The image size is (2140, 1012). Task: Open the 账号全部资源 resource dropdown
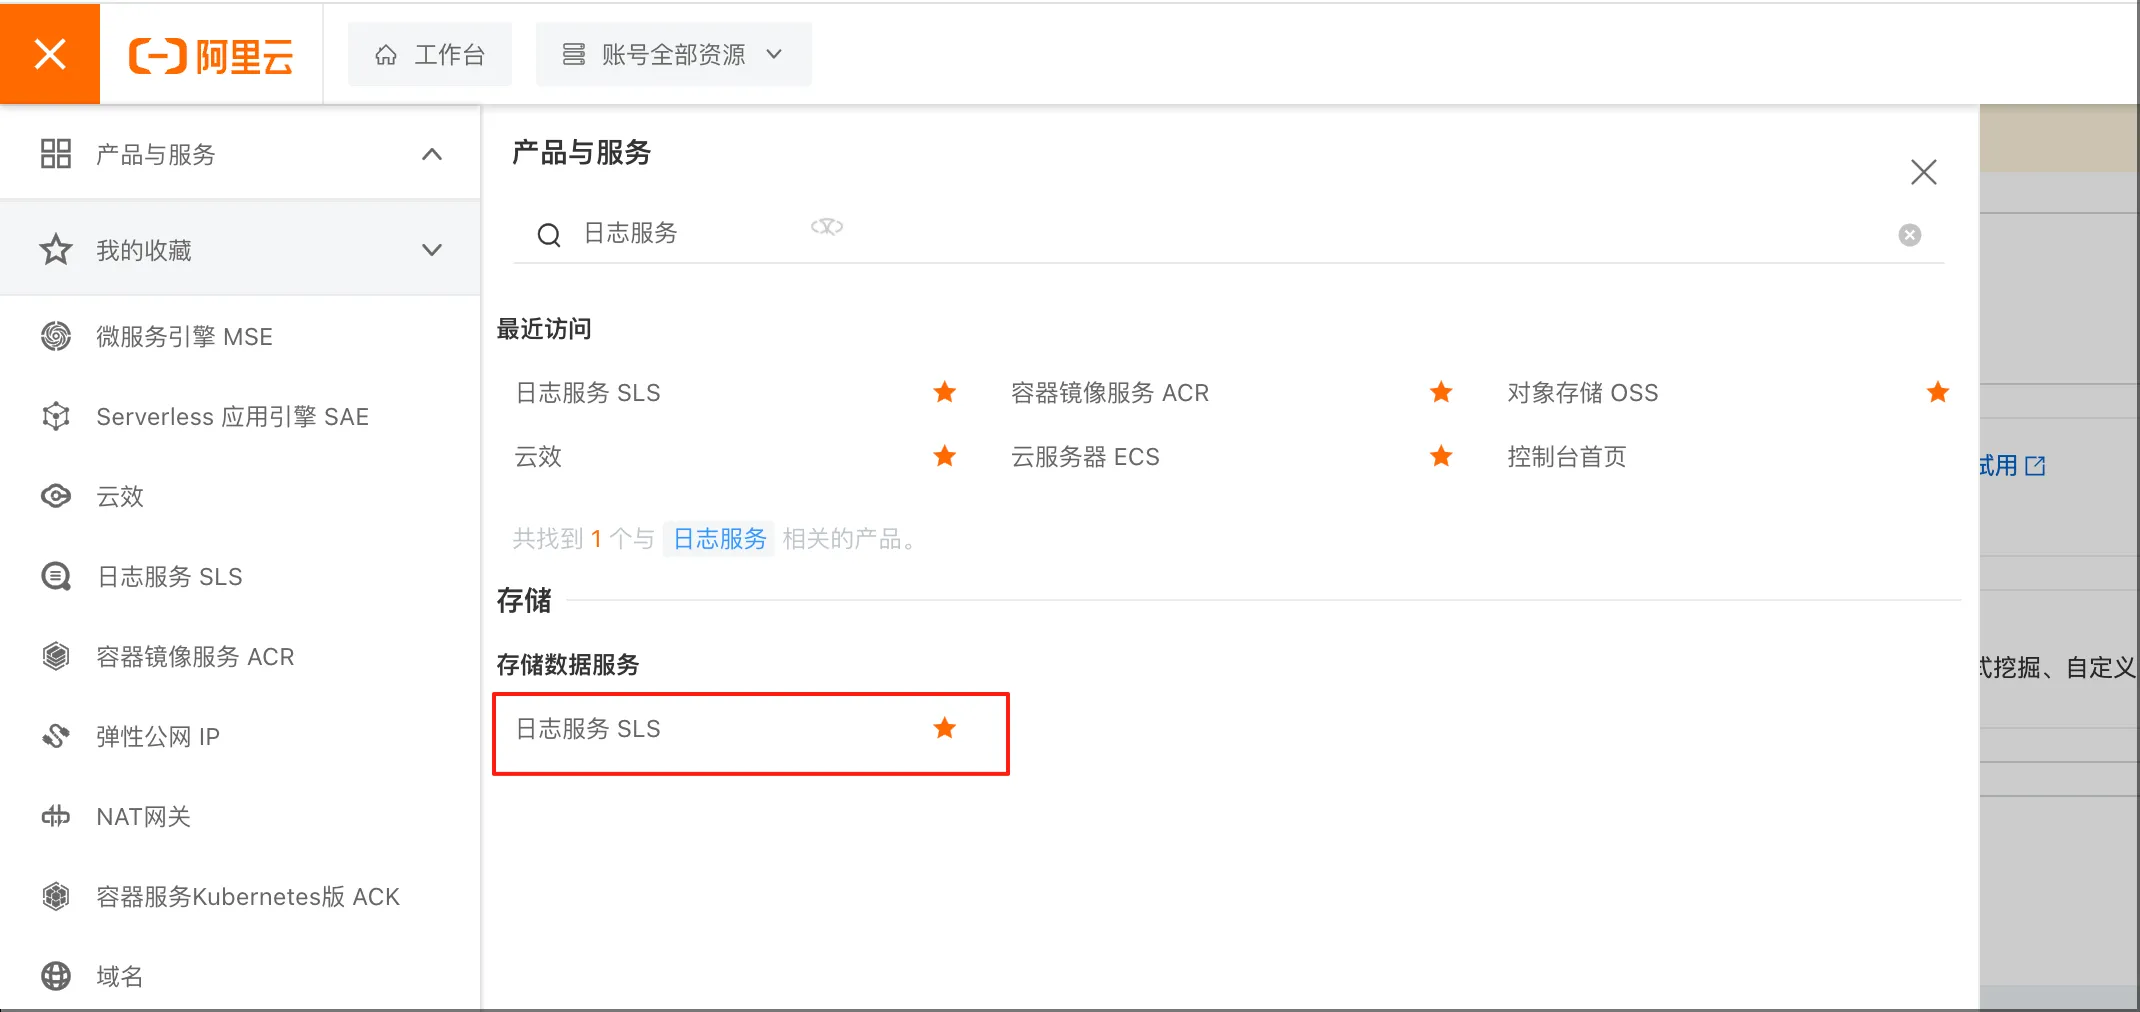click(x=673, y=54)
